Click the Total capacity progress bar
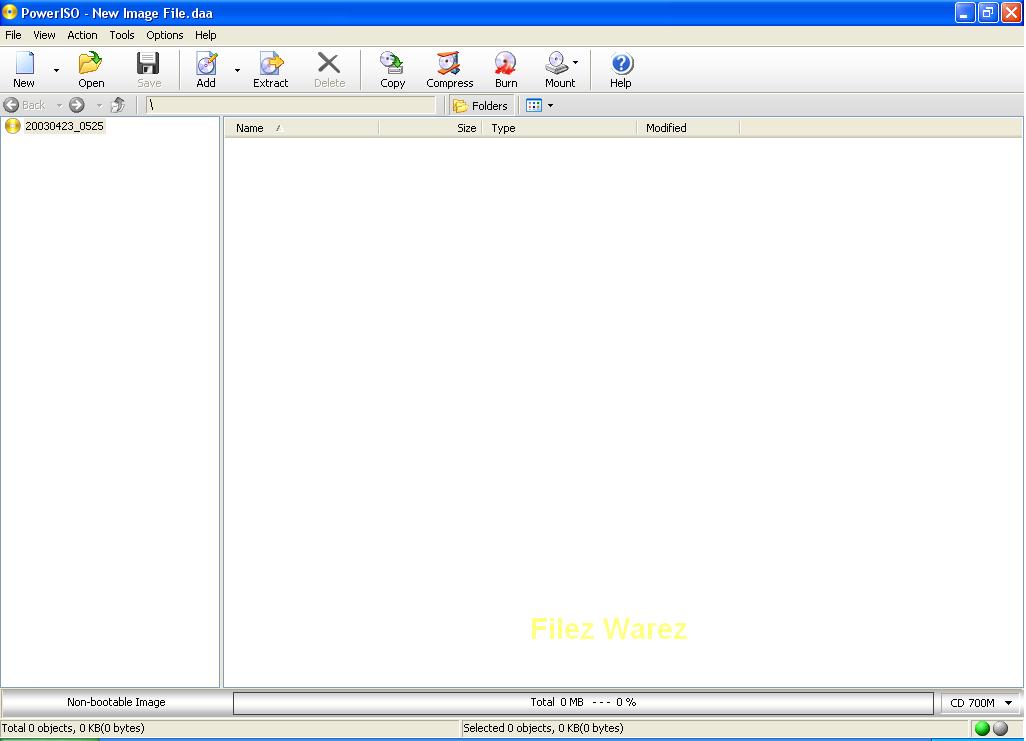 point(582,702)
